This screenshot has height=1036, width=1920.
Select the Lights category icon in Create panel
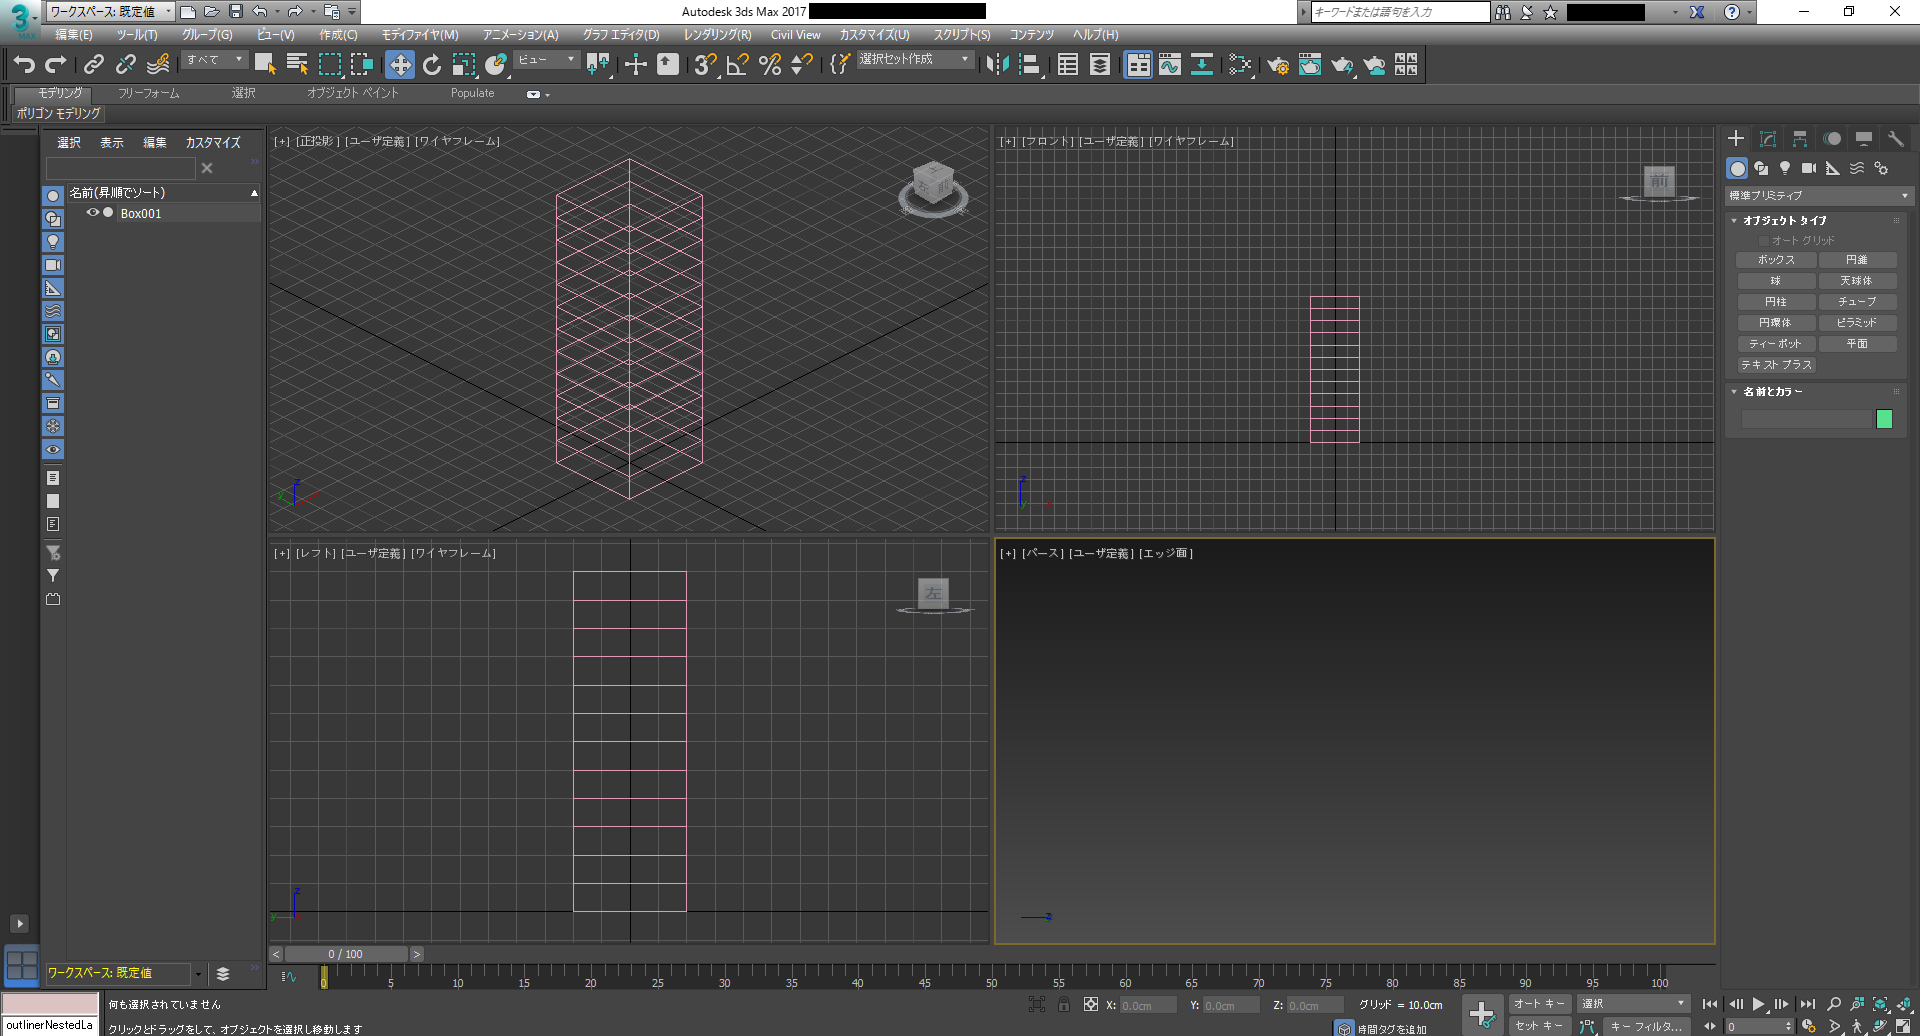tap(1785, 168)
